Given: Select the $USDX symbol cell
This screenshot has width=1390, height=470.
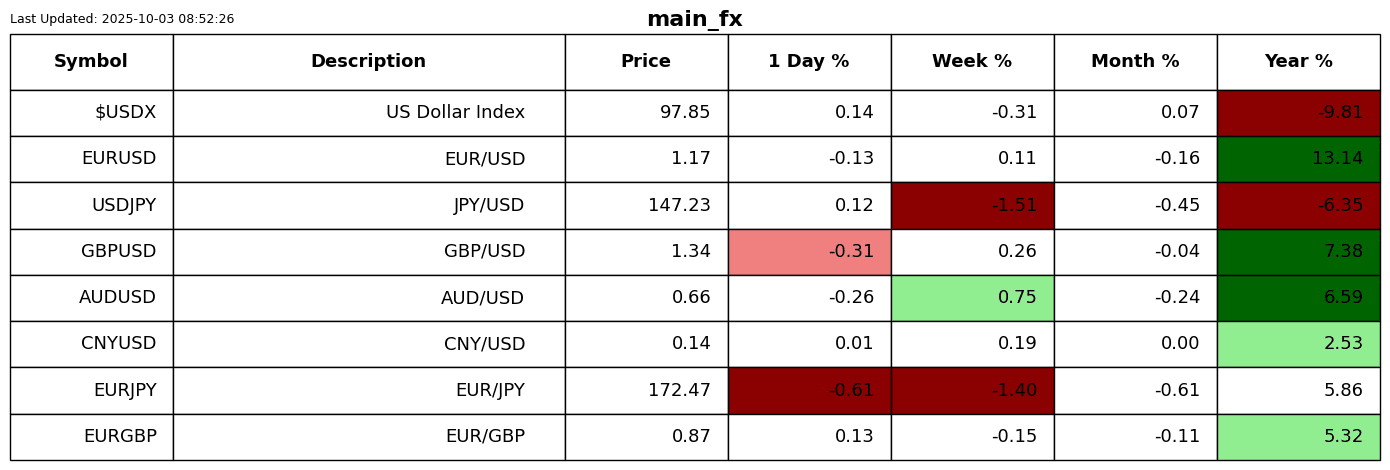Looking at the screenshot, I should click(x=91, y=113).
